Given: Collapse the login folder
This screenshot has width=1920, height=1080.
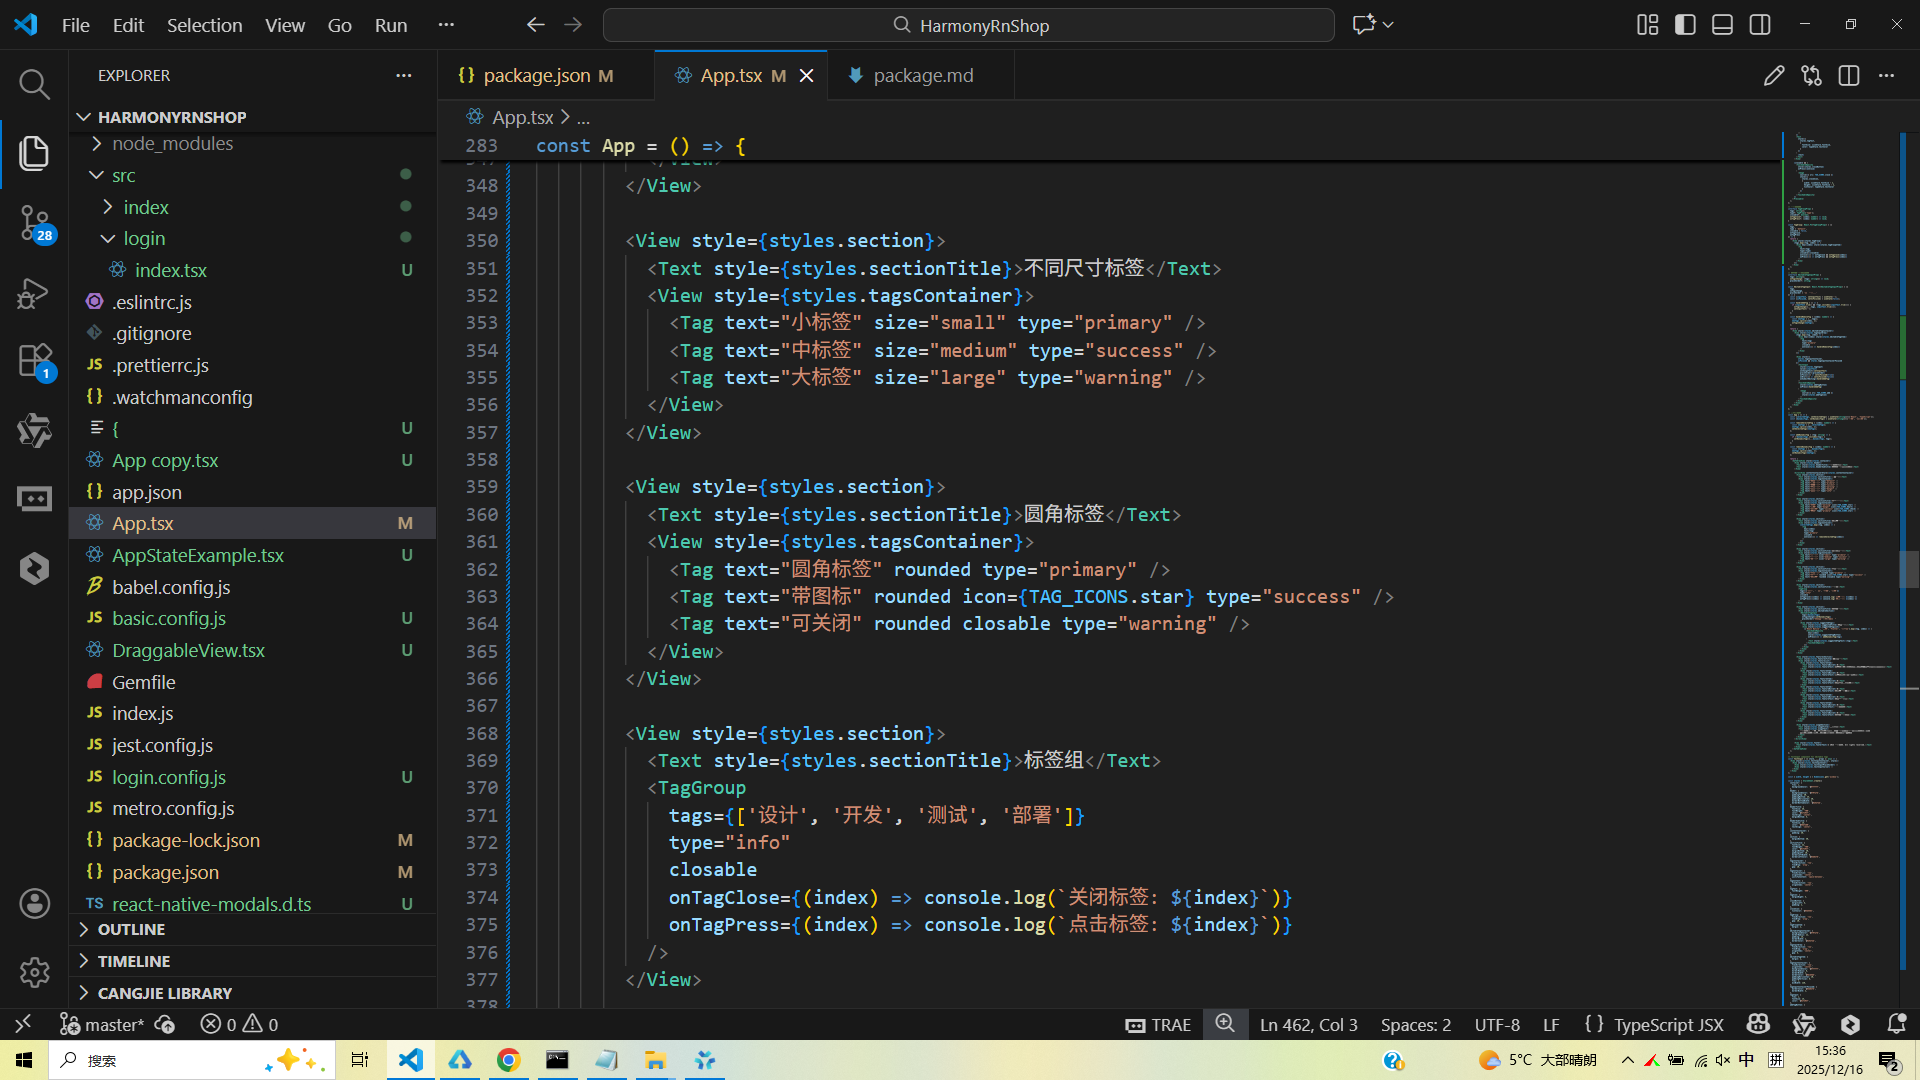Looking at the screenshot, I should pyautogui.click(x=144, y=239).
